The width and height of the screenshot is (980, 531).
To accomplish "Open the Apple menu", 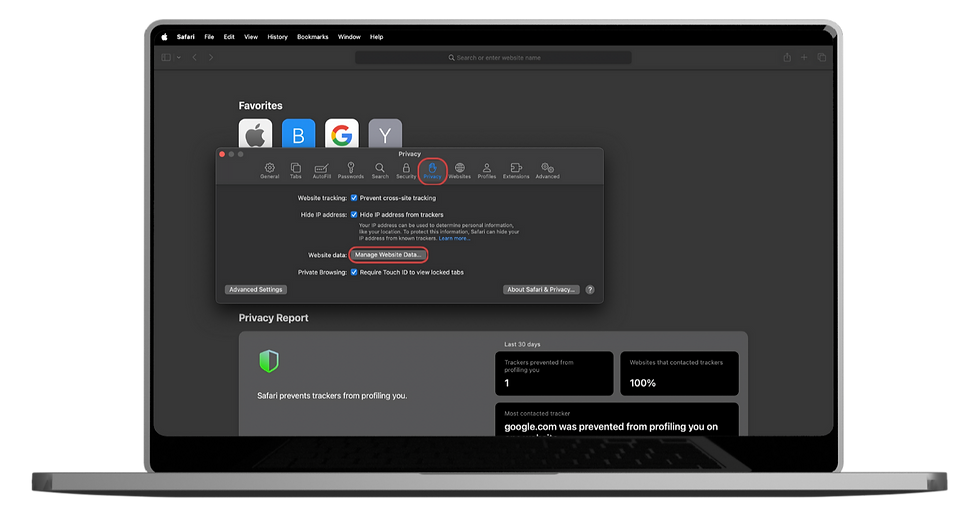I will coord(164,37).
